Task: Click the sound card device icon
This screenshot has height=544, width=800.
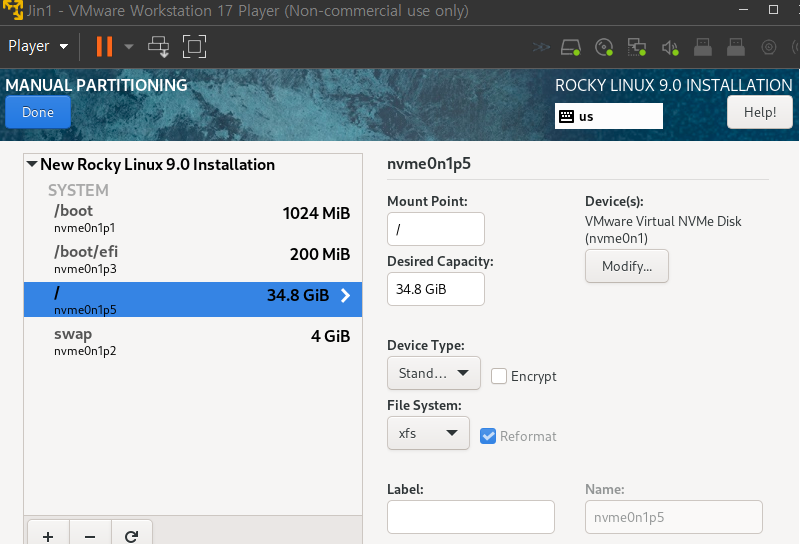Action: (670, 47)
